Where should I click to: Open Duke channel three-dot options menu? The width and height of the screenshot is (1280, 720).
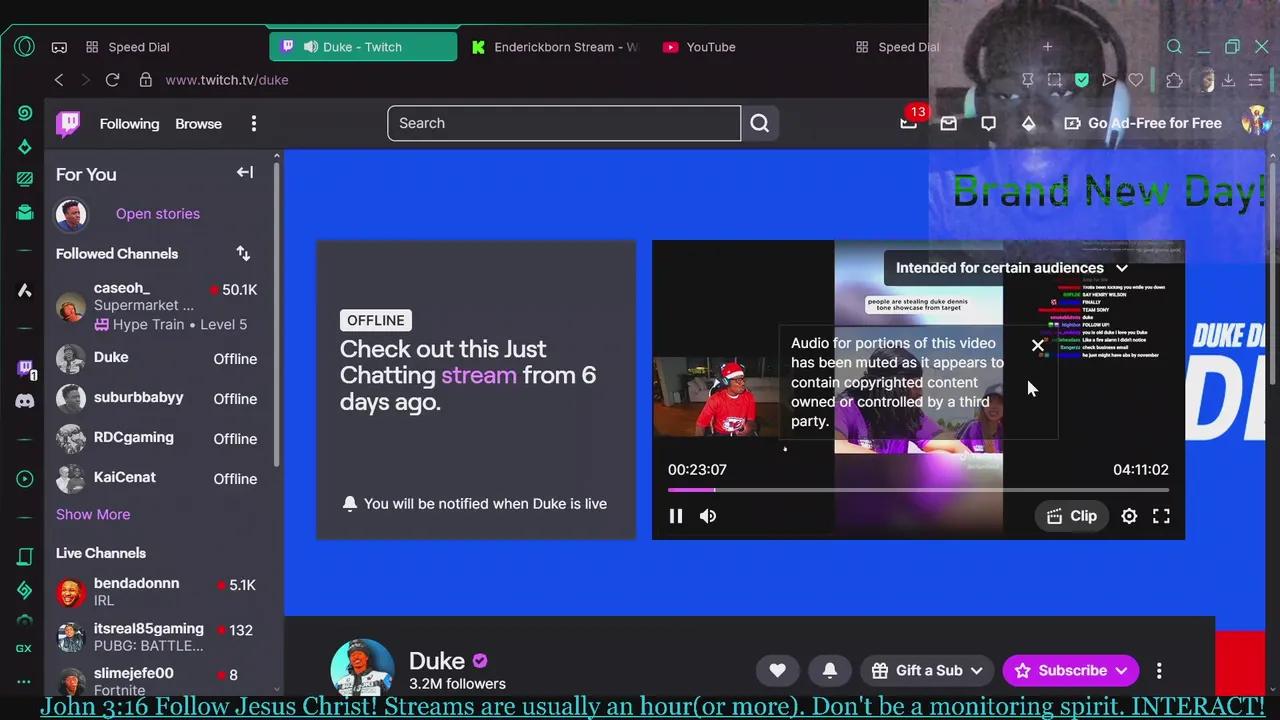1159,671
